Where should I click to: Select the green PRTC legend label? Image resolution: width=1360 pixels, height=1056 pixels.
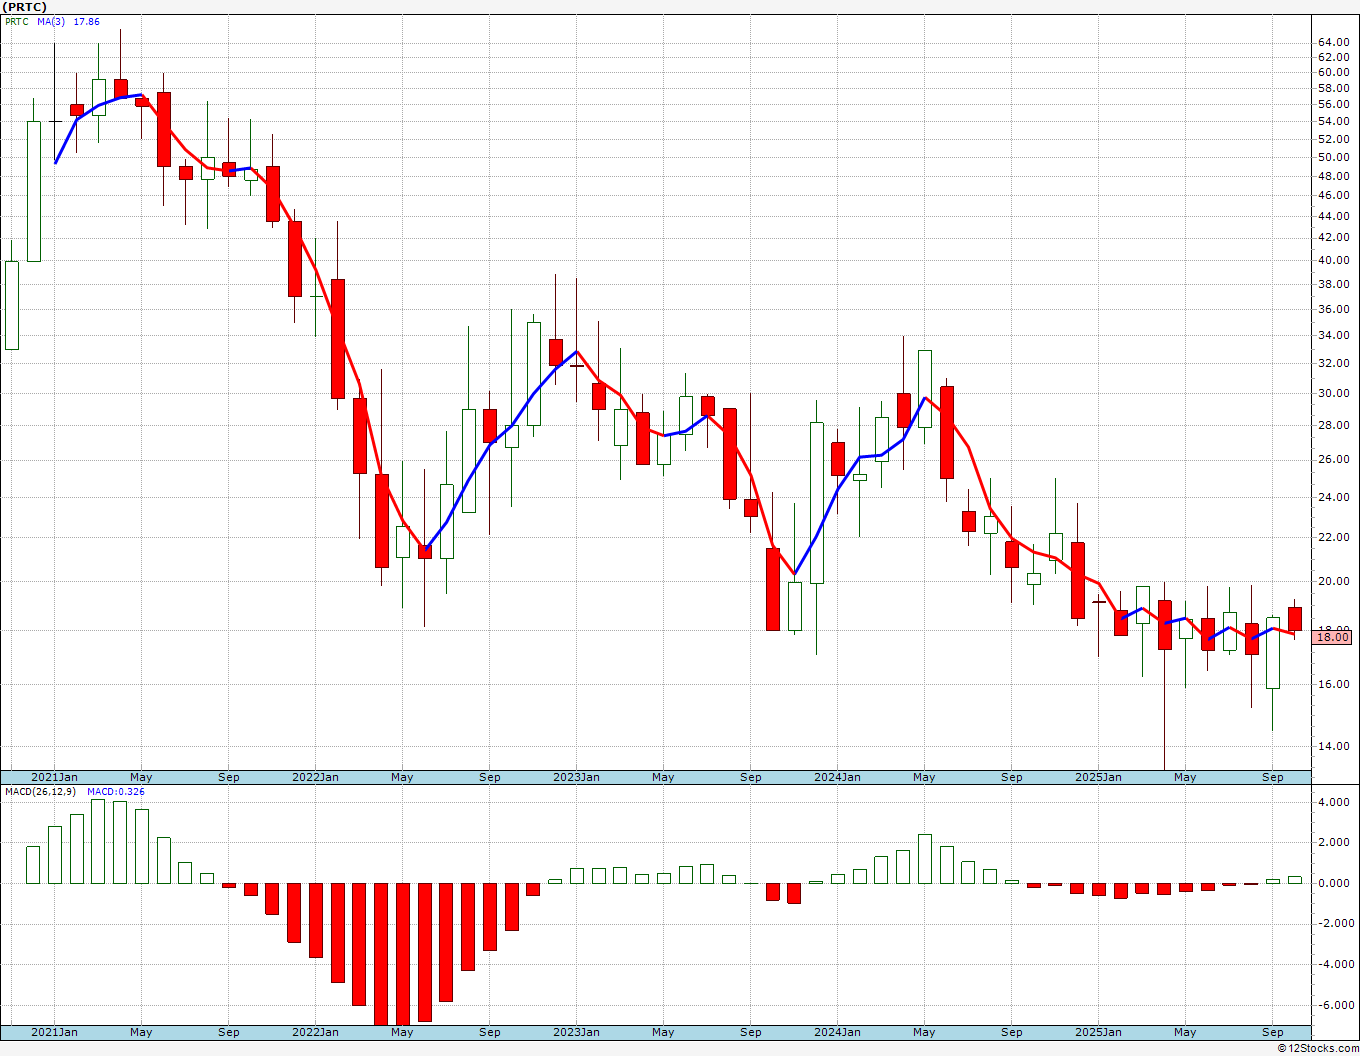tap(17, 22)
